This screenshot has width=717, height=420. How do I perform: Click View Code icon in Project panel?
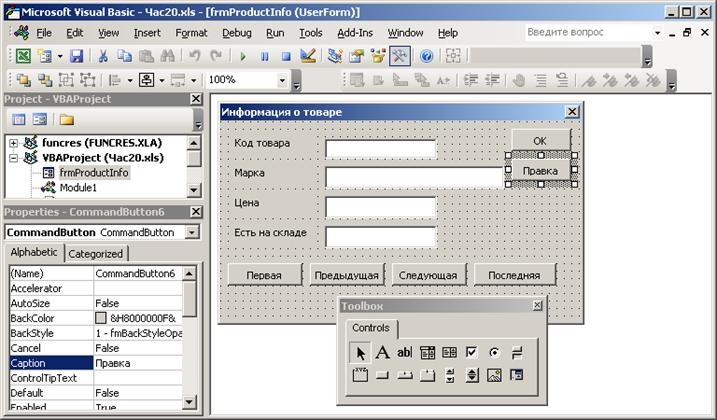[x=19, y=120]
